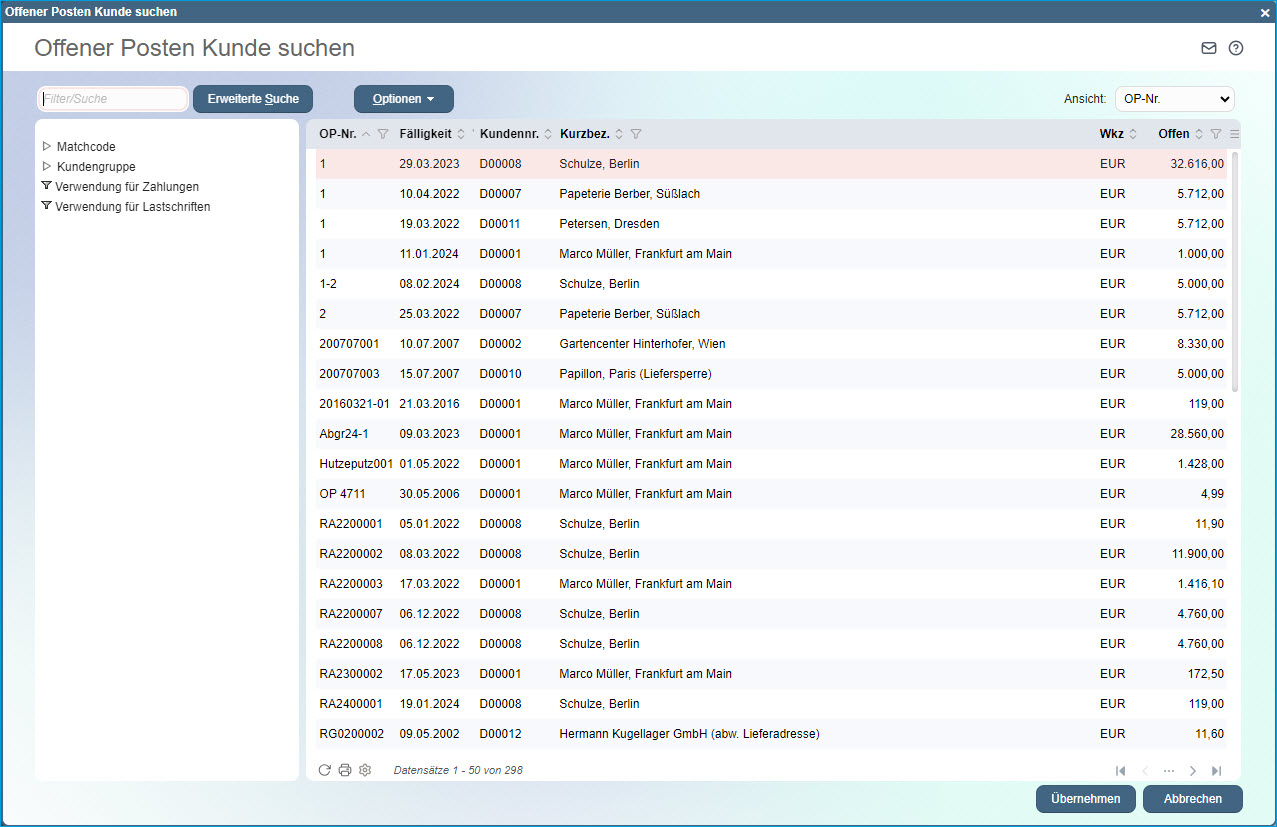Click the Übernehmen button
This screenshot has height=827, width=1277.
coord(1085,799)
